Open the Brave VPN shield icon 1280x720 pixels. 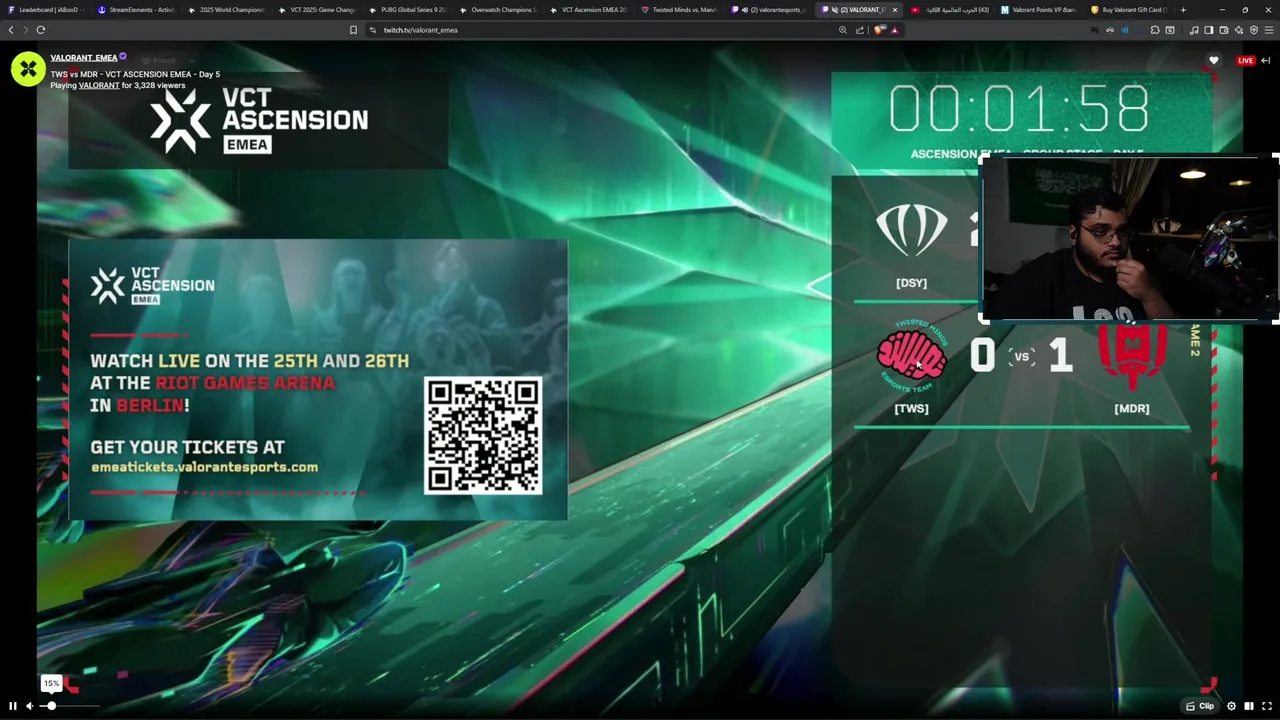[x=1254, y=30]
